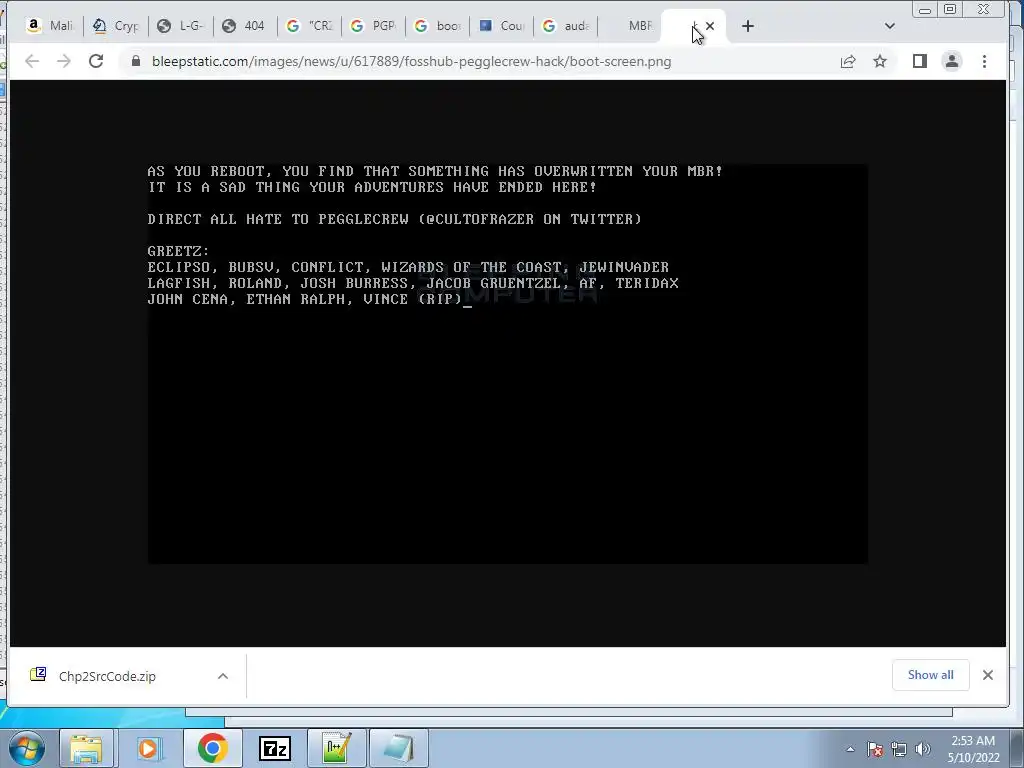Image resolution: width=1024 pixels, height=768 pixels.
Task: Open a new browser tab
Action: click(x=748, y=26)
